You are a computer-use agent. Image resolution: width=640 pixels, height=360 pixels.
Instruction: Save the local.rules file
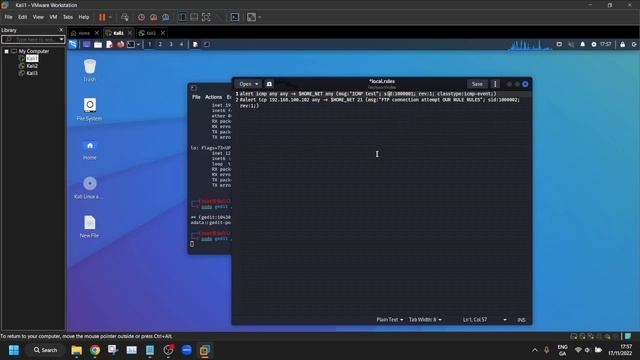[477, 84]
